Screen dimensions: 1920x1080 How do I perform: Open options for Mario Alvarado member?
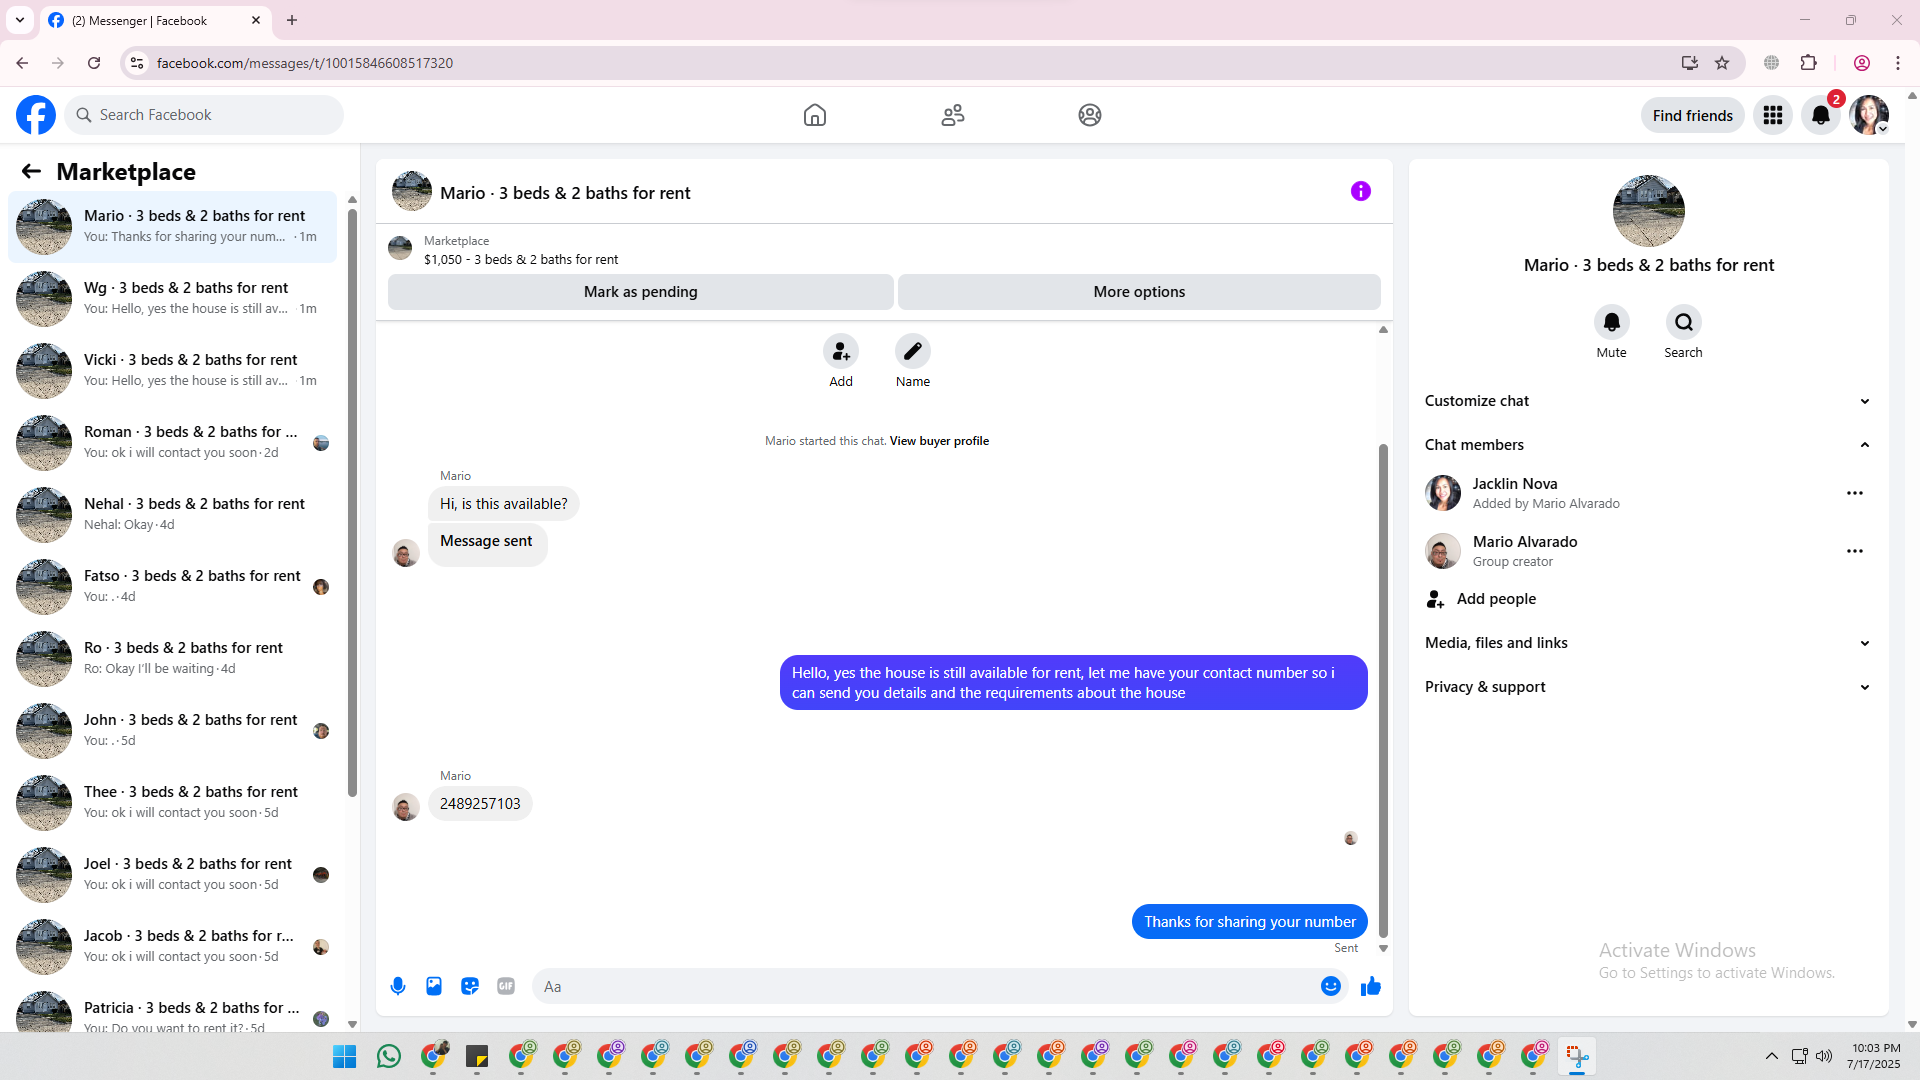tap(1855, 551)
